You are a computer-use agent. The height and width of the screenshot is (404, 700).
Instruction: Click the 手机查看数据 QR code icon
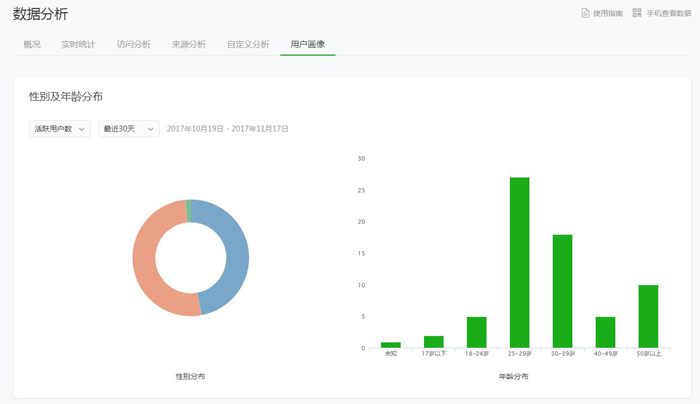coord(637,13)
